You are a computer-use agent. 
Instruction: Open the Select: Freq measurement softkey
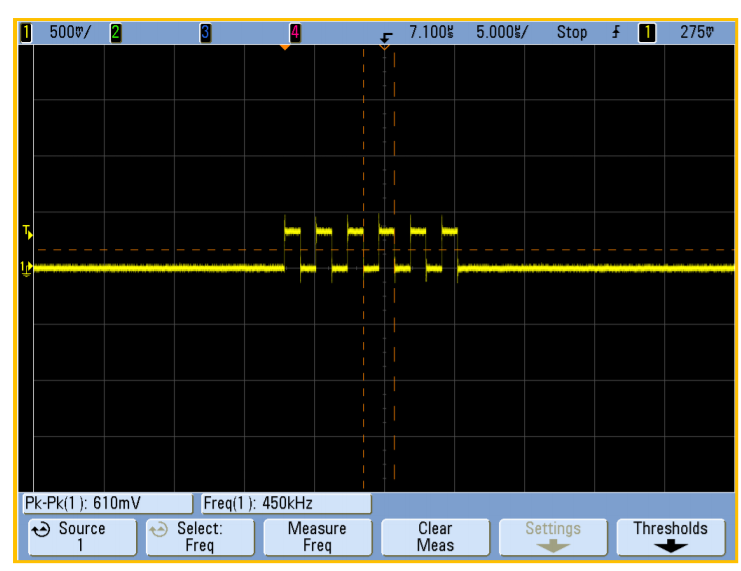[x=199, y=536]
